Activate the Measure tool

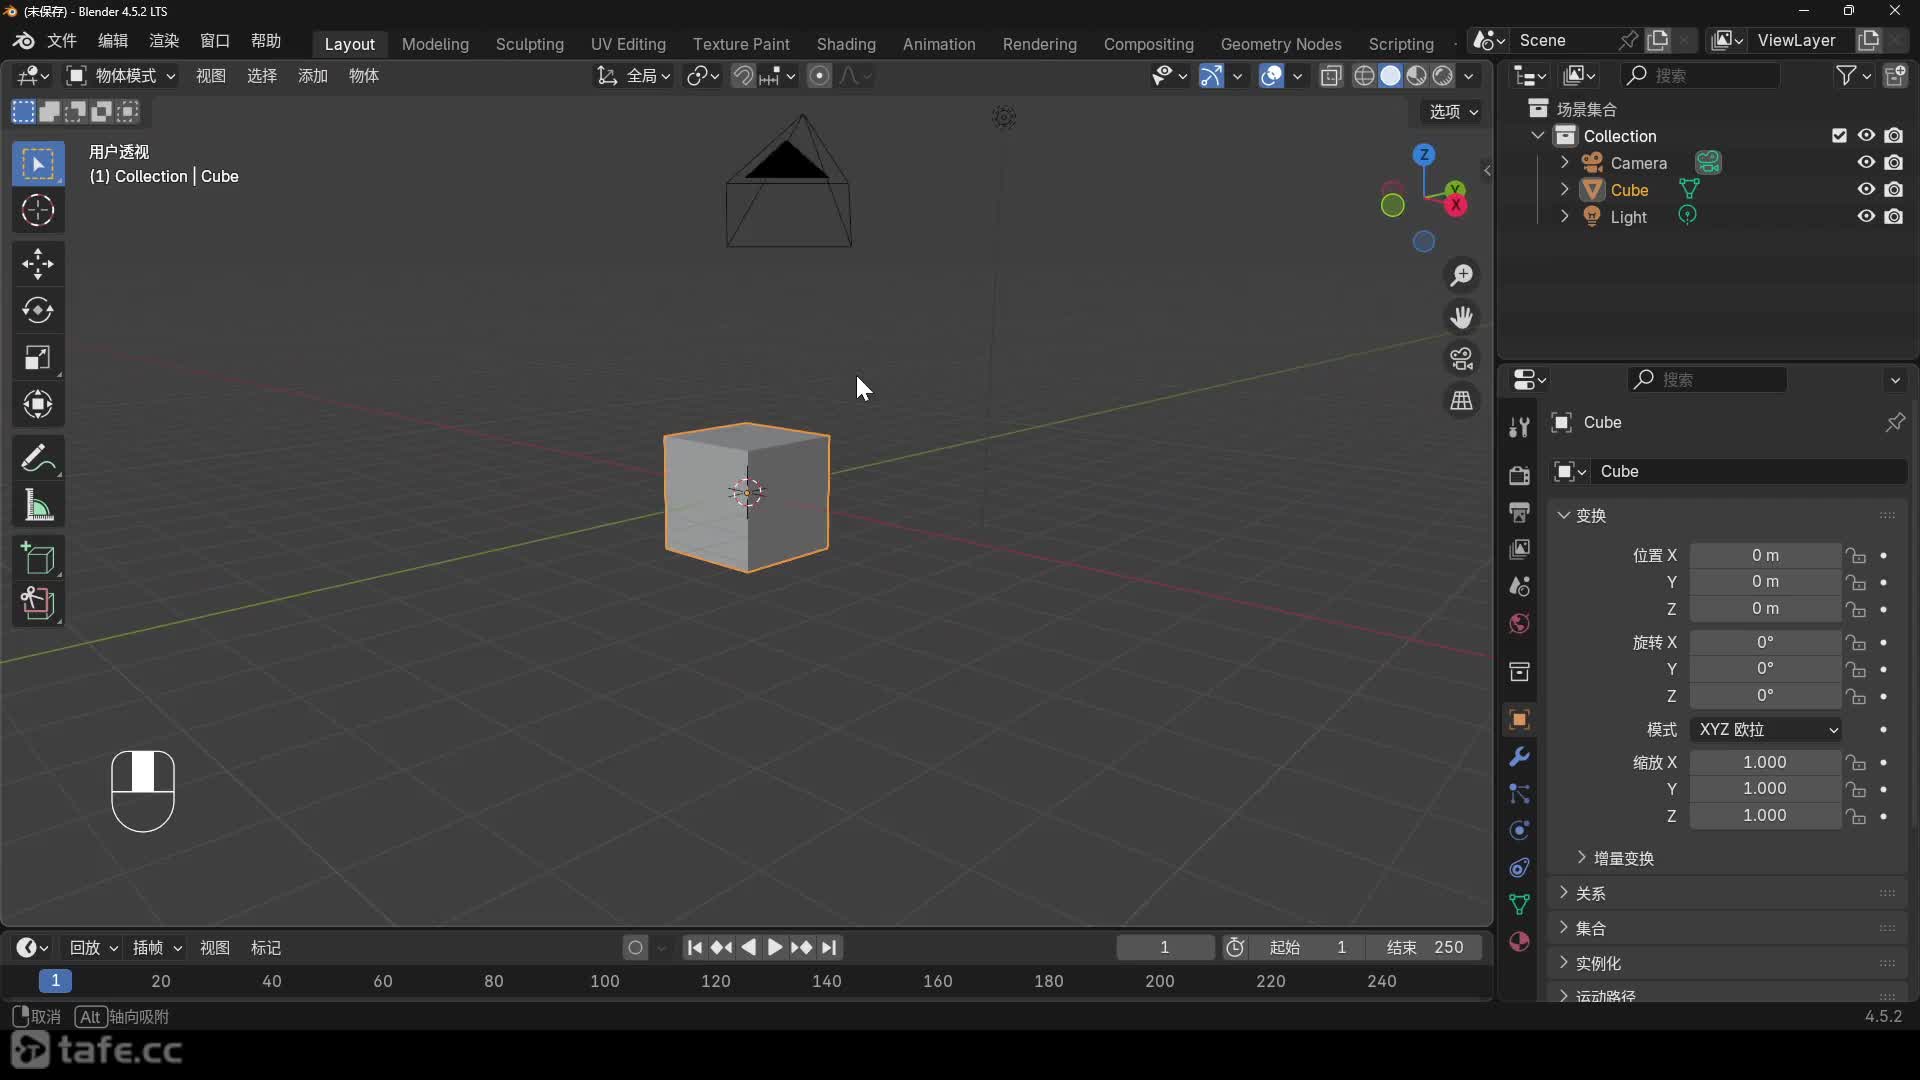click(x=38, y=506)
